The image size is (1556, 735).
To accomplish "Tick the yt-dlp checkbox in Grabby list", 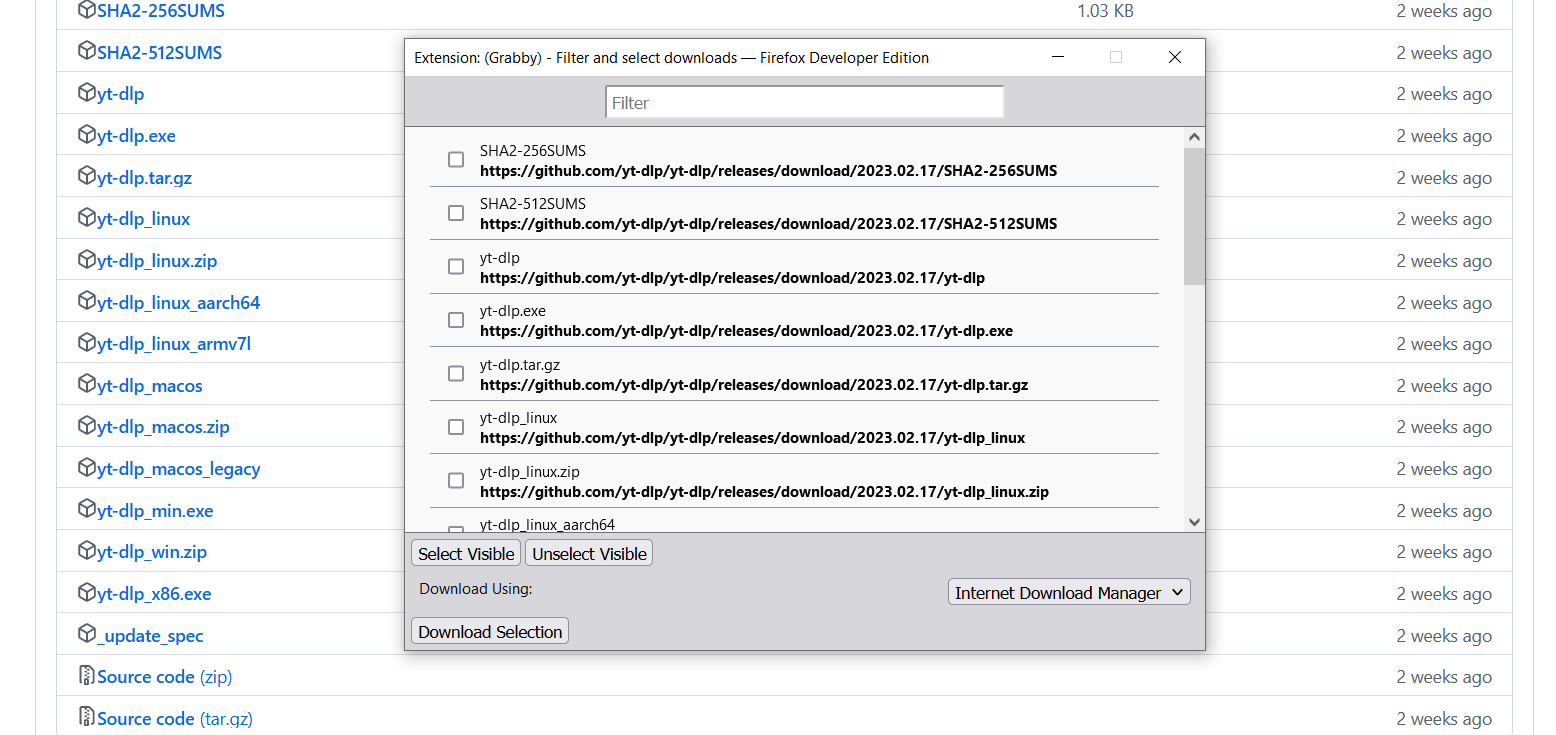I will click(x=456, y=267).
